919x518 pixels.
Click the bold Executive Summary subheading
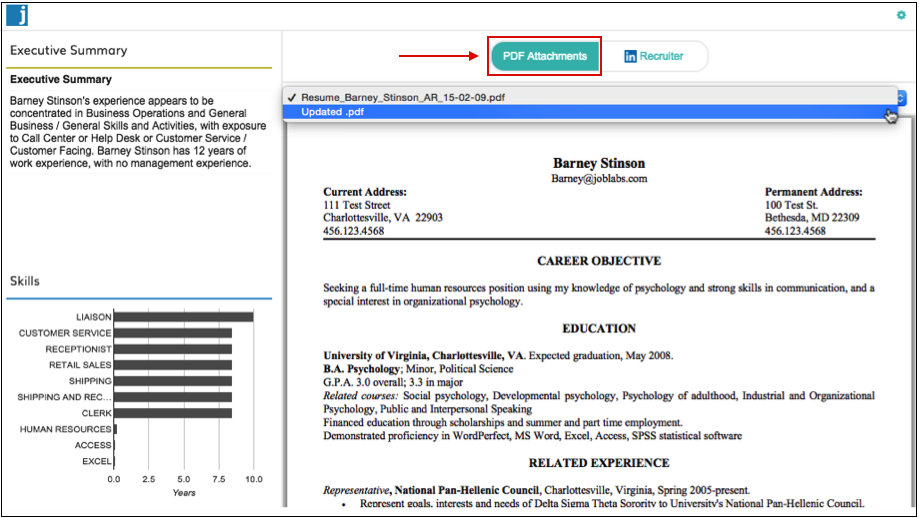pos(61,79)
